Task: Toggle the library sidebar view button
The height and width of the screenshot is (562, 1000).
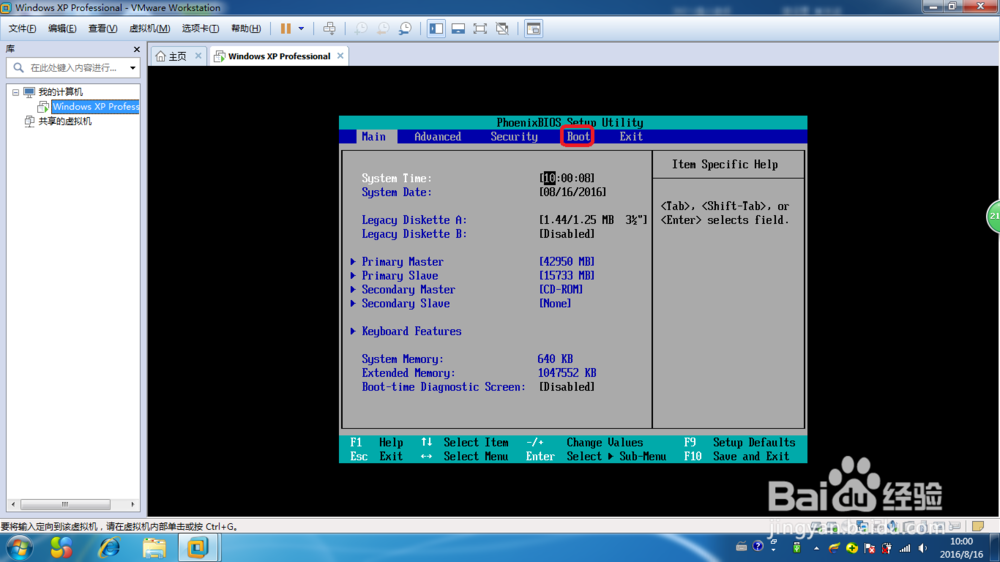Action: pos(436,29)
